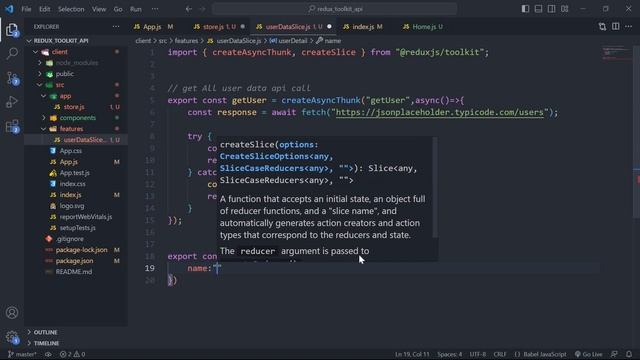The width and height of the screenshot is (640, 360).
Task: Toggle the bottom panel layout icon
Action: coord(538,9)
